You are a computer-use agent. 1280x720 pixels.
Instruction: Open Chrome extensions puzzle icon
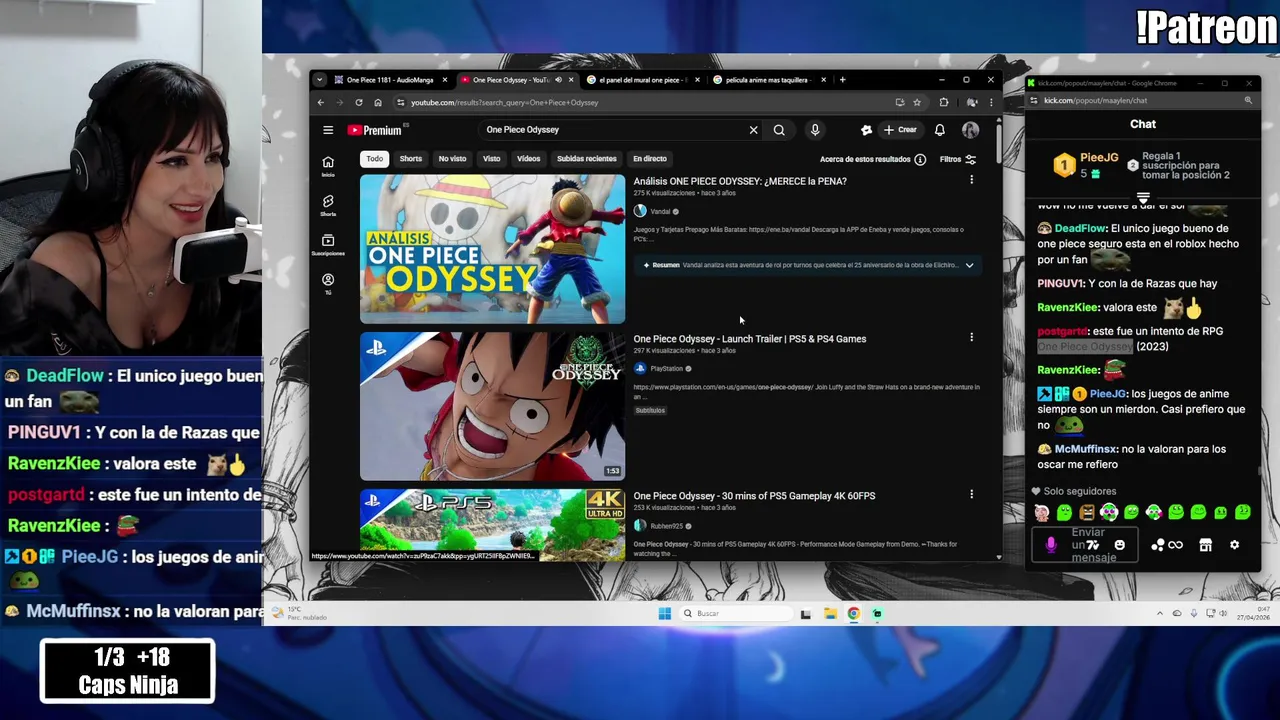pyautogui.click(x=944, y=102)
